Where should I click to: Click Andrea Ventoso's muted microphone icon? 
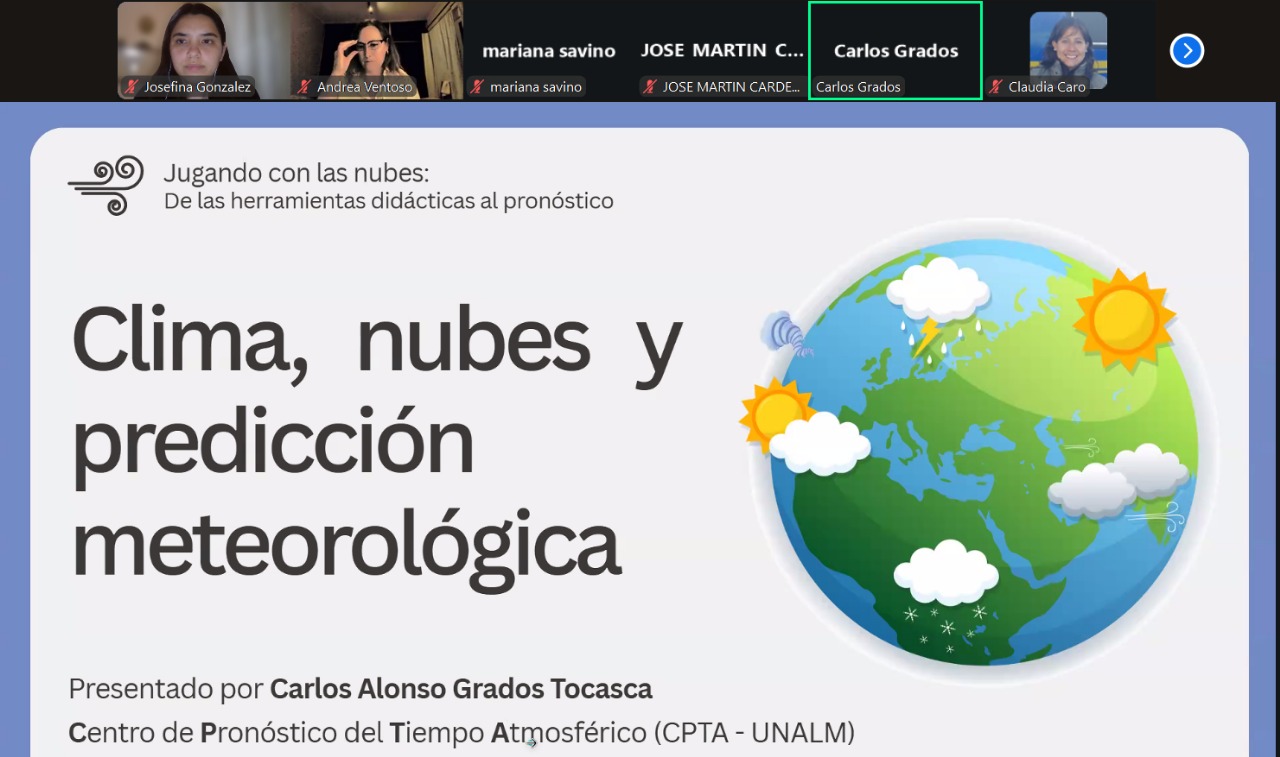pos(305,87)
